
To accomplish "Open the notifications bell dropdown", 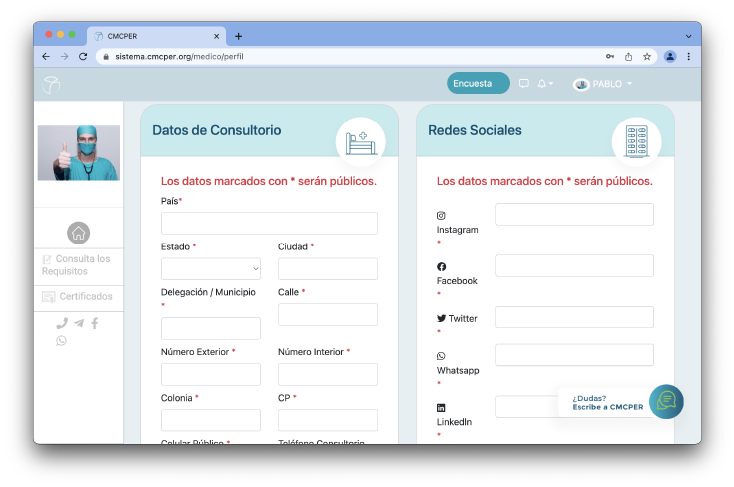I will tap(544, 84).
